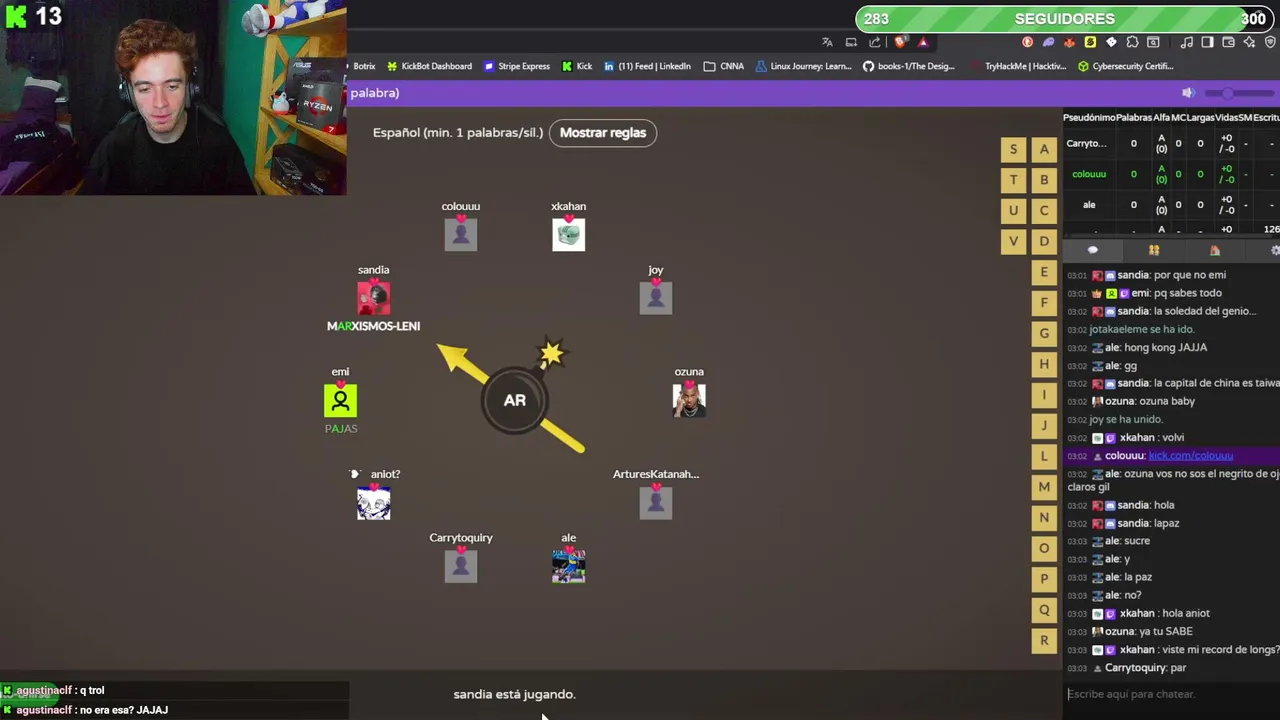
Task: Click the letter V alphabet tile
Action: (x=1013, y=241)
